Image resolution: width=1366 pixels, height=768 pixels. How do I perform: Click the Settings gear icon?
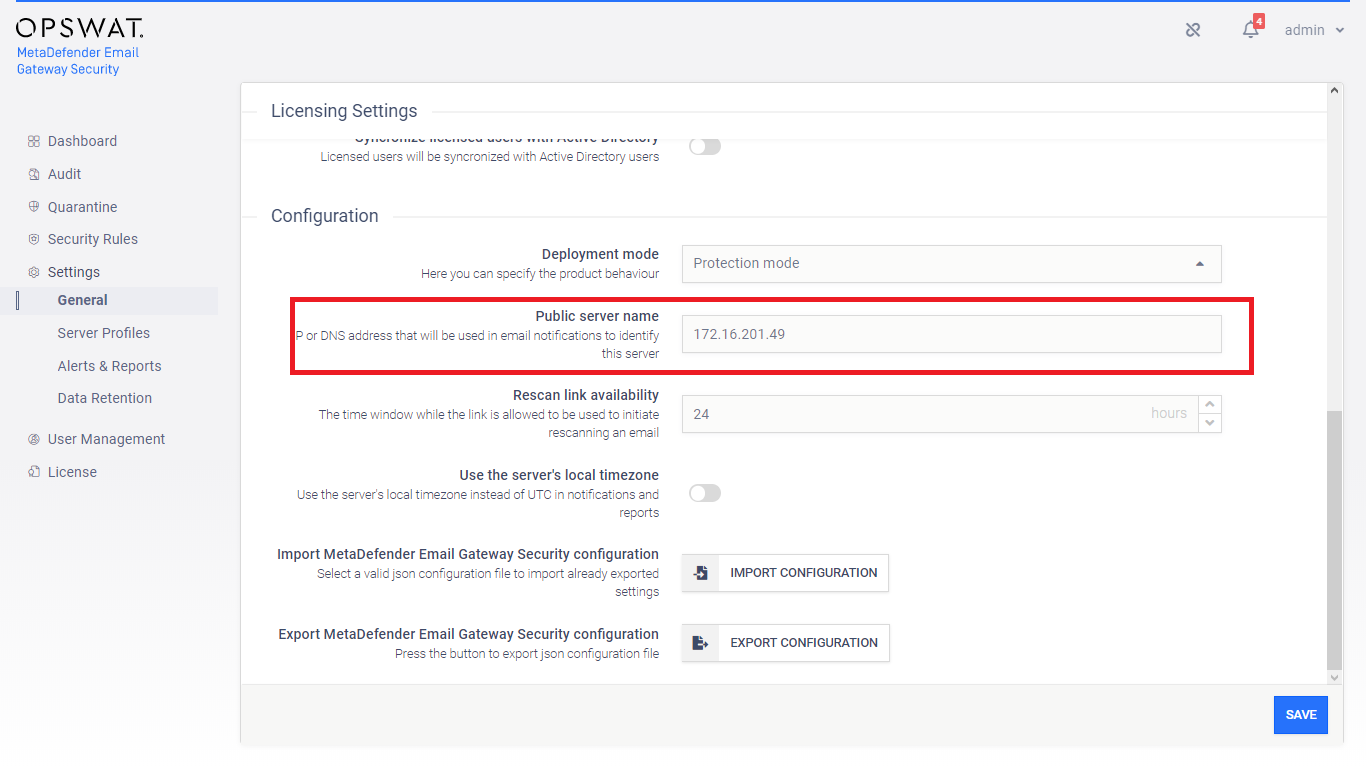point(34,272)
